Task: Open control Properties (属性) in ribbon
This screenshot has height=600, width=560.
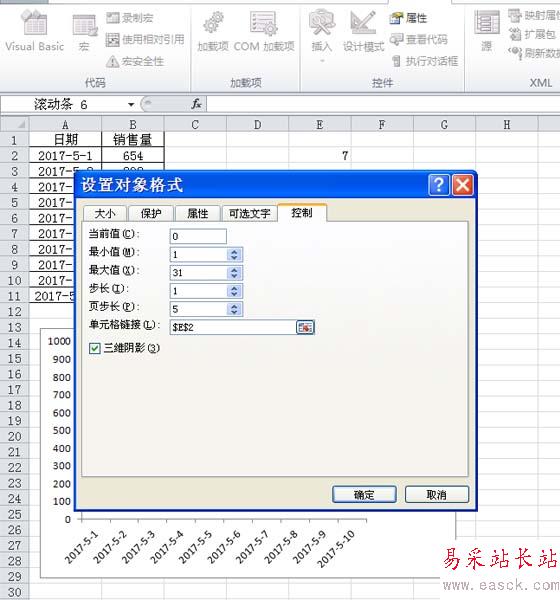Action: (408, 18)
